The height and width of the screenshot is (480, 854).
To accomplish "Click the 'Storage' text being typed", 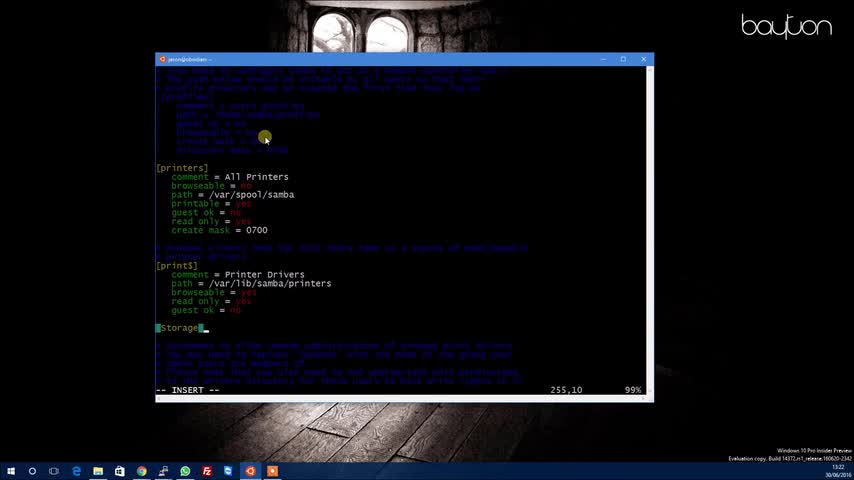I will click(x=179, y=328).
